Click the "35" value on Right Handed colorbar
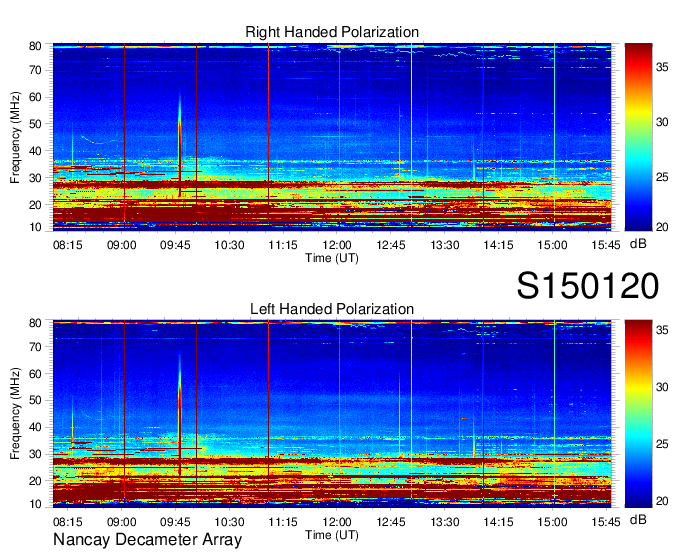 point(662,67)
